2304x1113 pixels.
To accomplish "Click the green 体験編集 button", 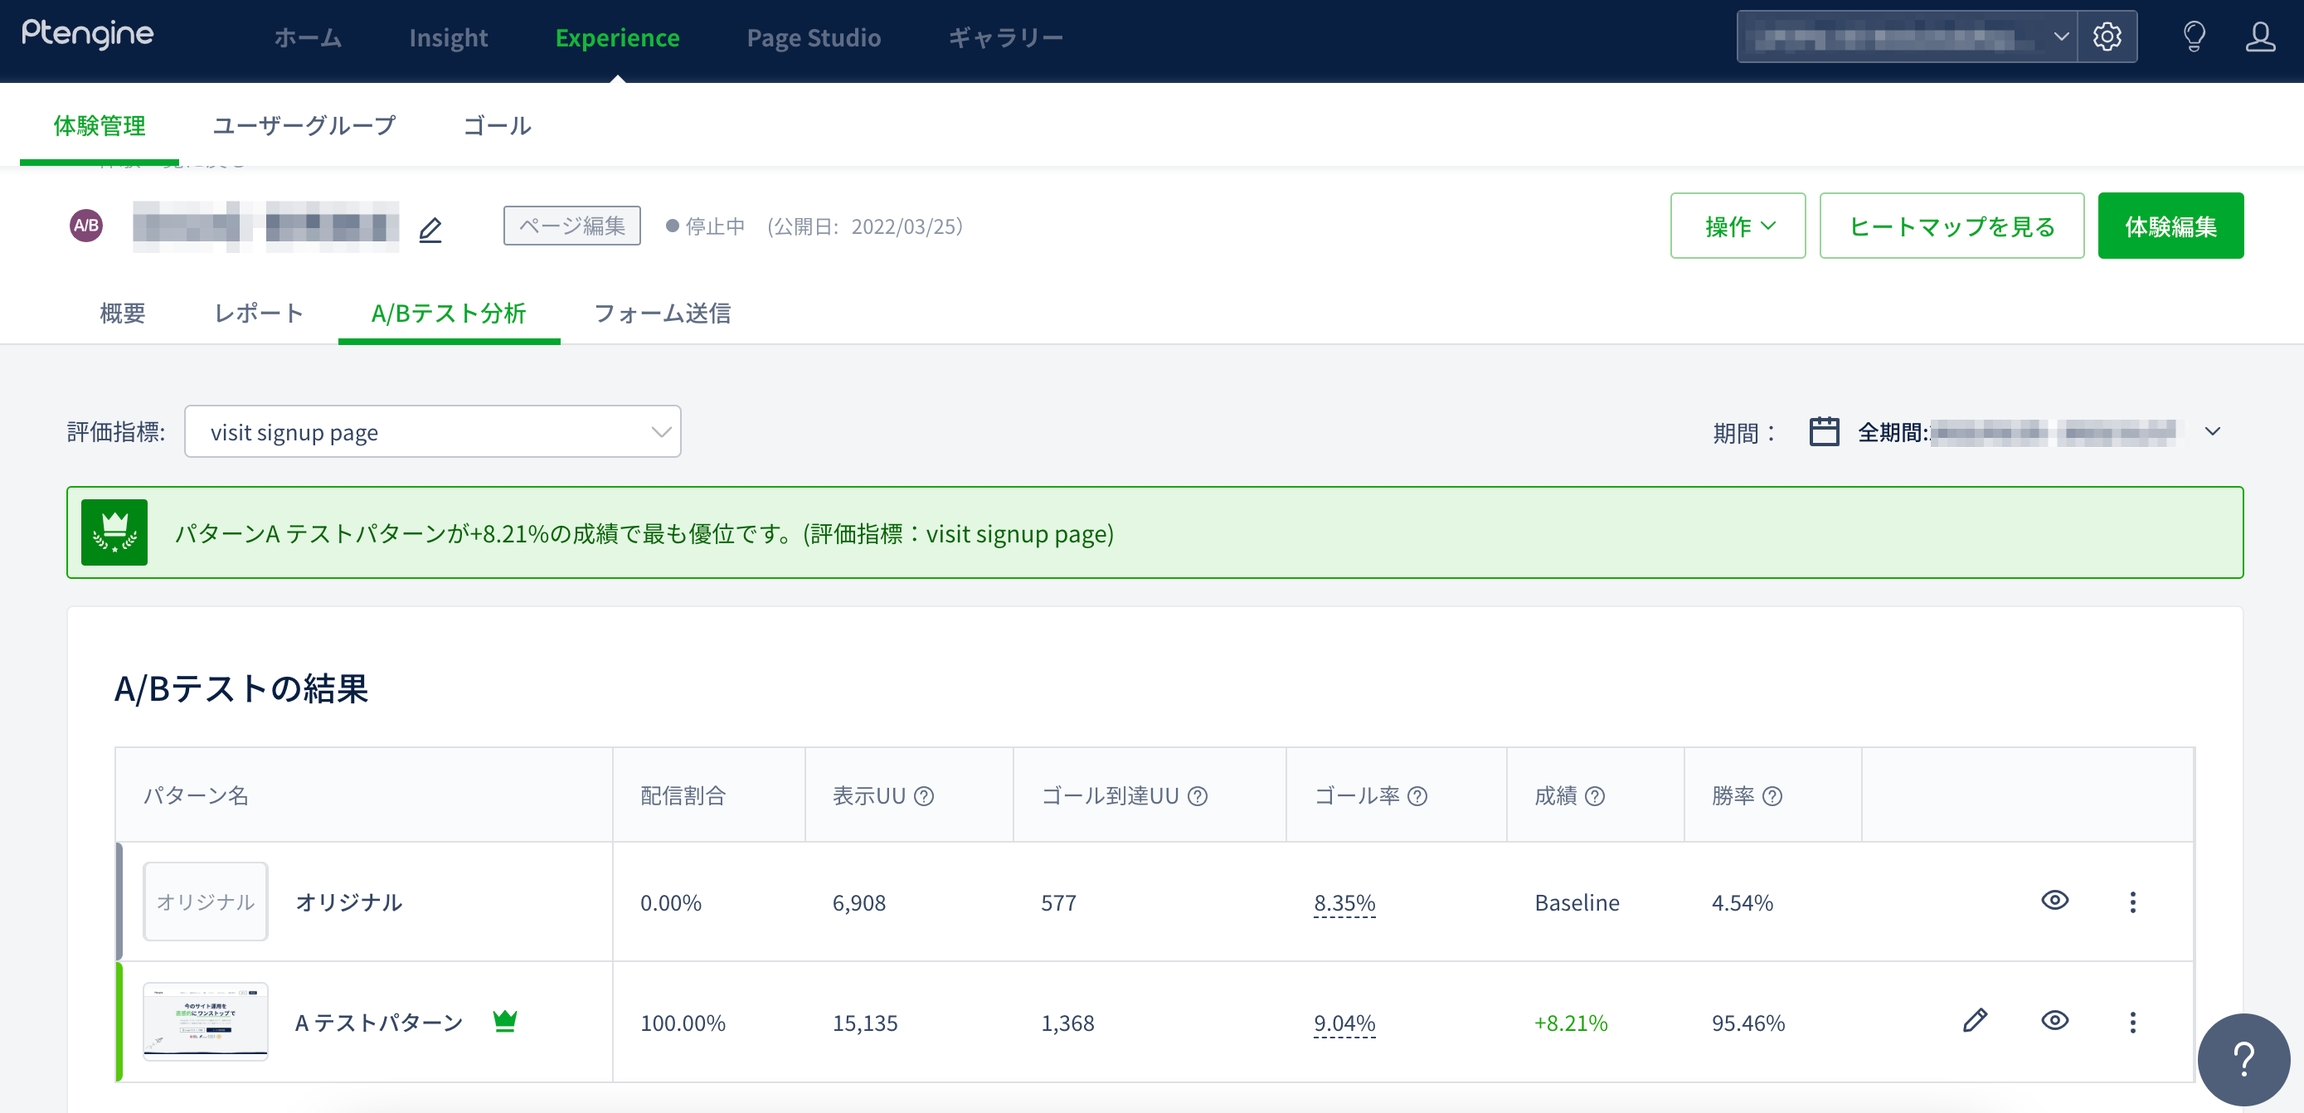I will point(2170,226).
